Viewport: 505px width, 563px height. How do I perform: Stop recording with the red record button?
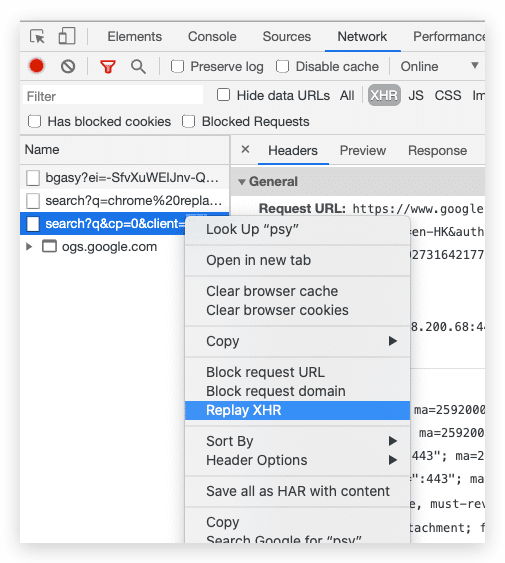pyautogui.click(x=37, y=66)
